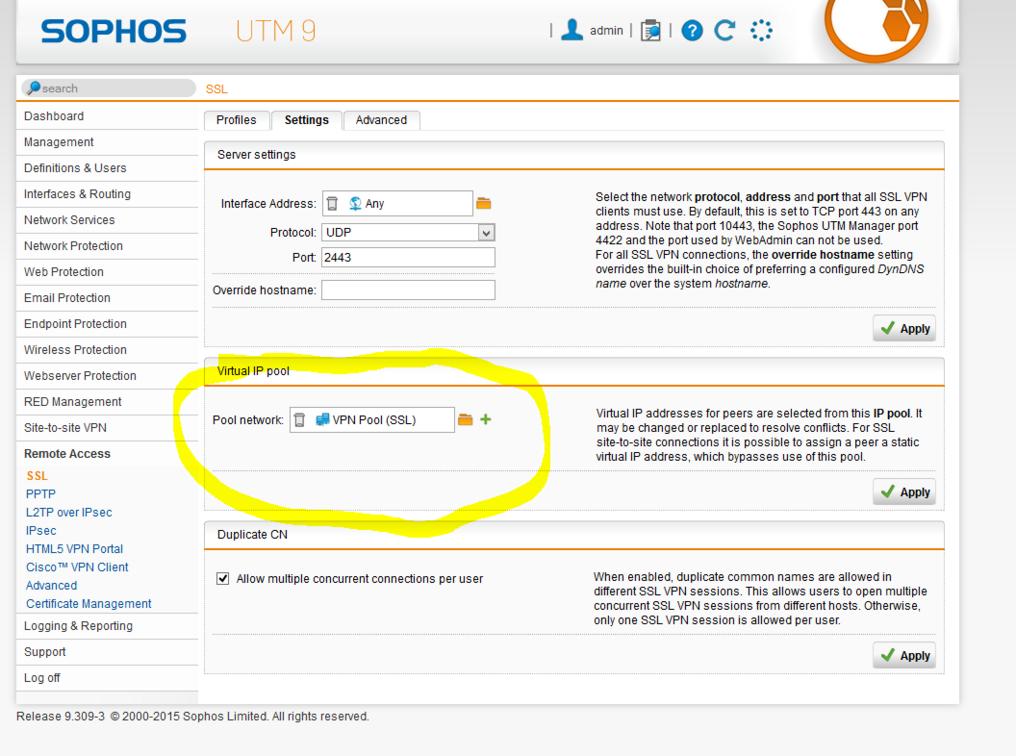Collapse the Remote Access menu
Viewport: 1016px width, 756px height.
tap(107, 453)
